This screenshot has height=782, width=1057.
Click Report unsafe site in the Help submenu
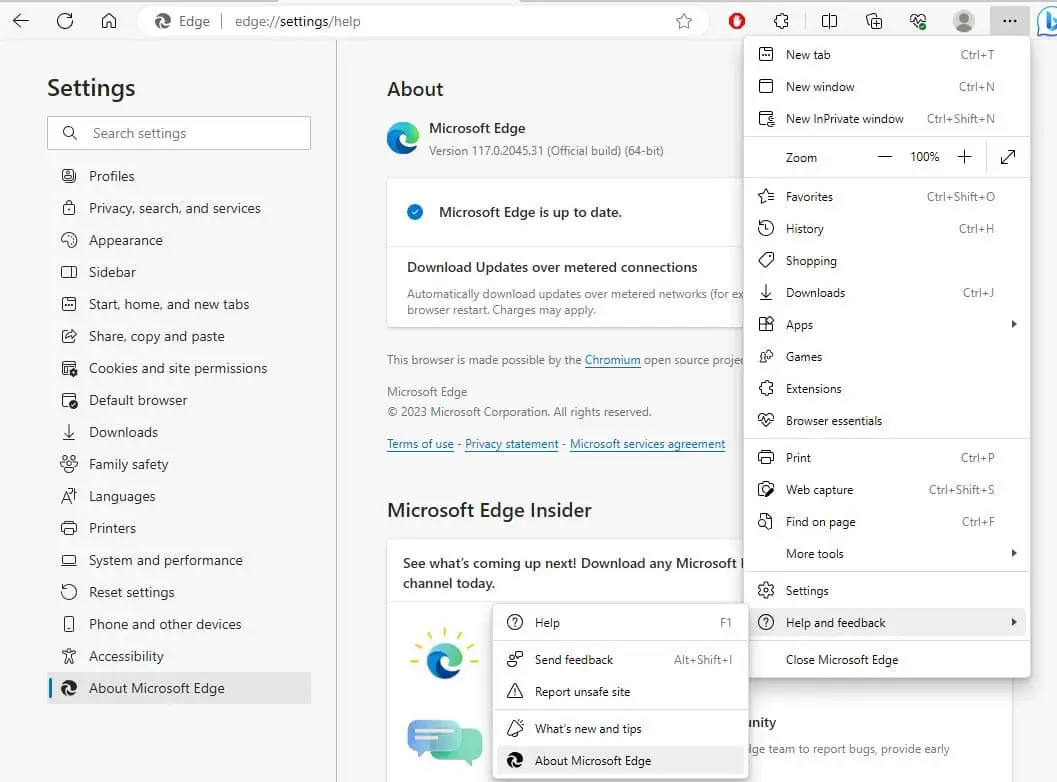point(584,691)
